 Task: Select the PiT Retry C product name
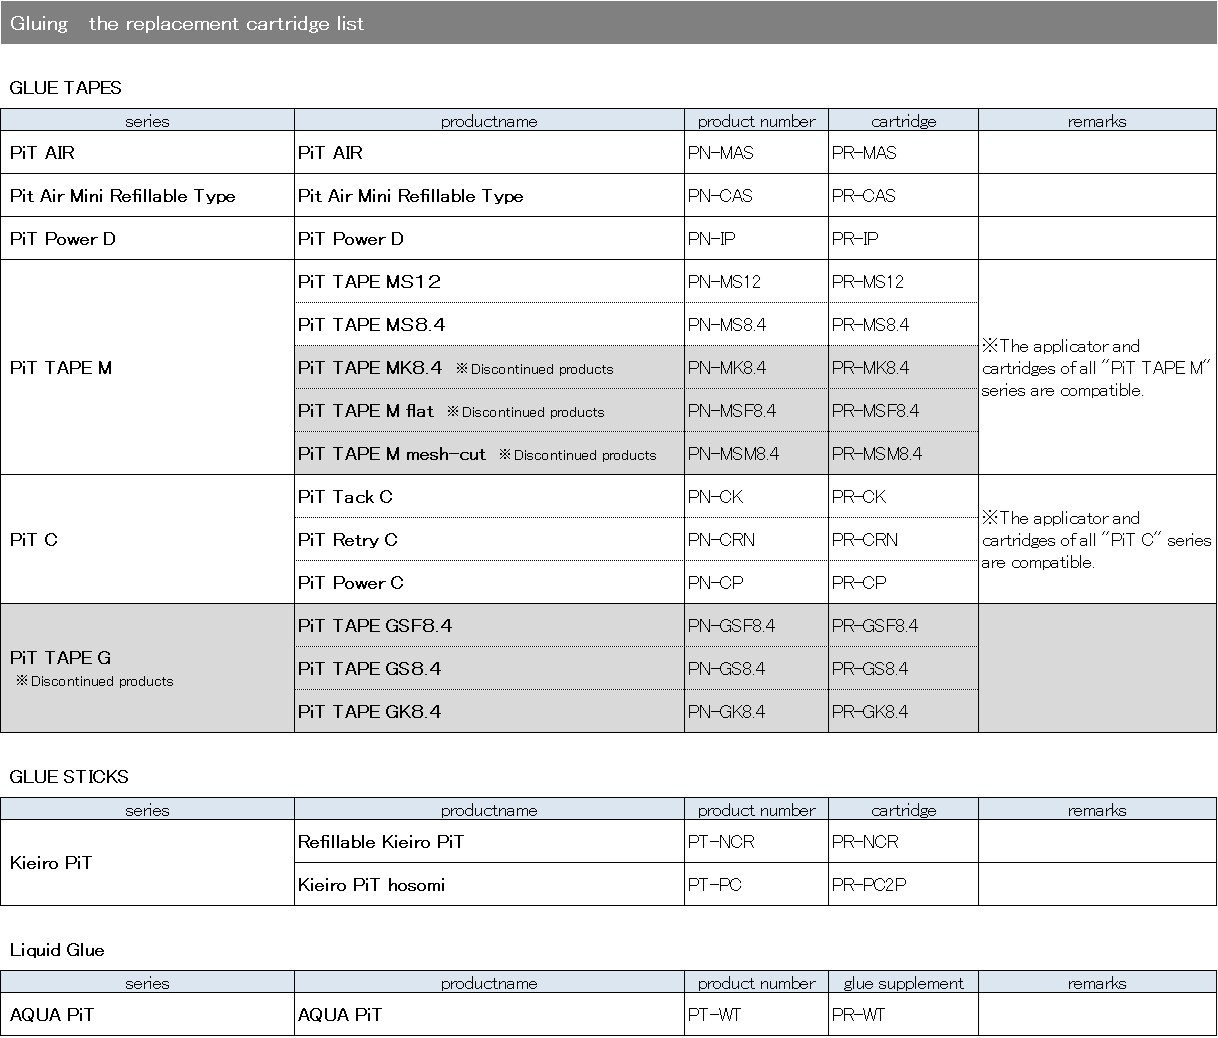click(348, 540)
